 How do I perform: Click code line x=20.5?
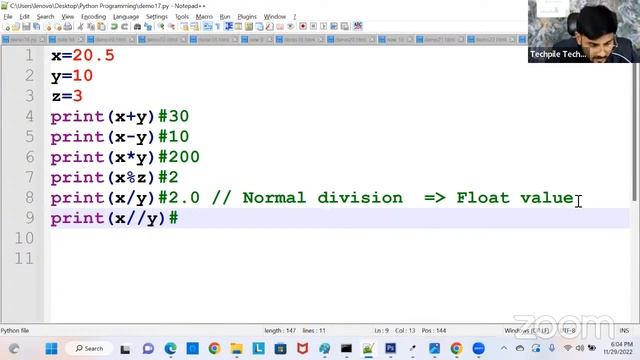tap(83, 56)
